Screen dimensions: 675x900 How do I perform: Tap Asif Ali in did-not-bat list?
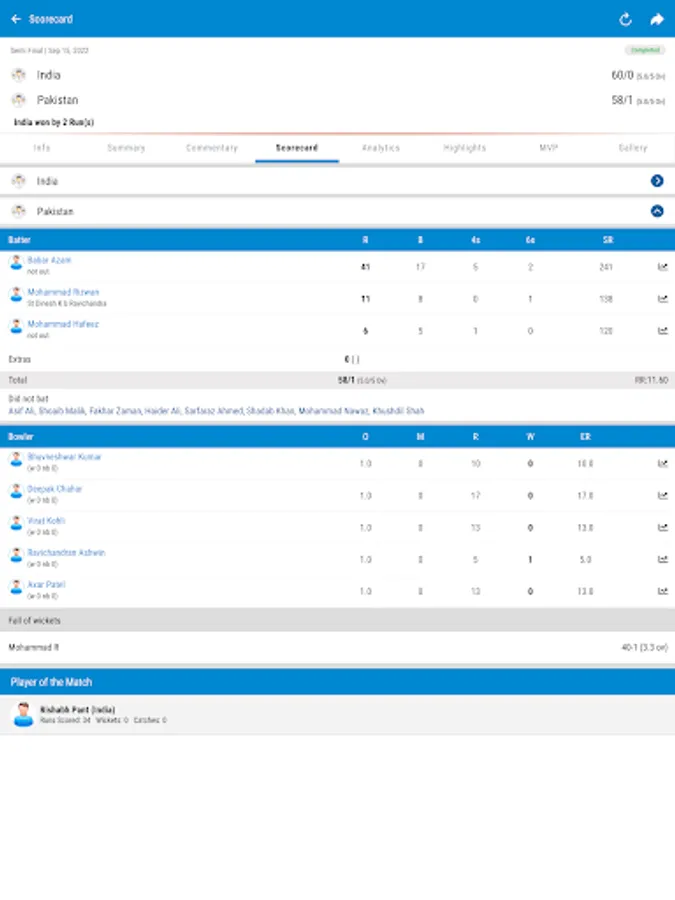point(21,411)
